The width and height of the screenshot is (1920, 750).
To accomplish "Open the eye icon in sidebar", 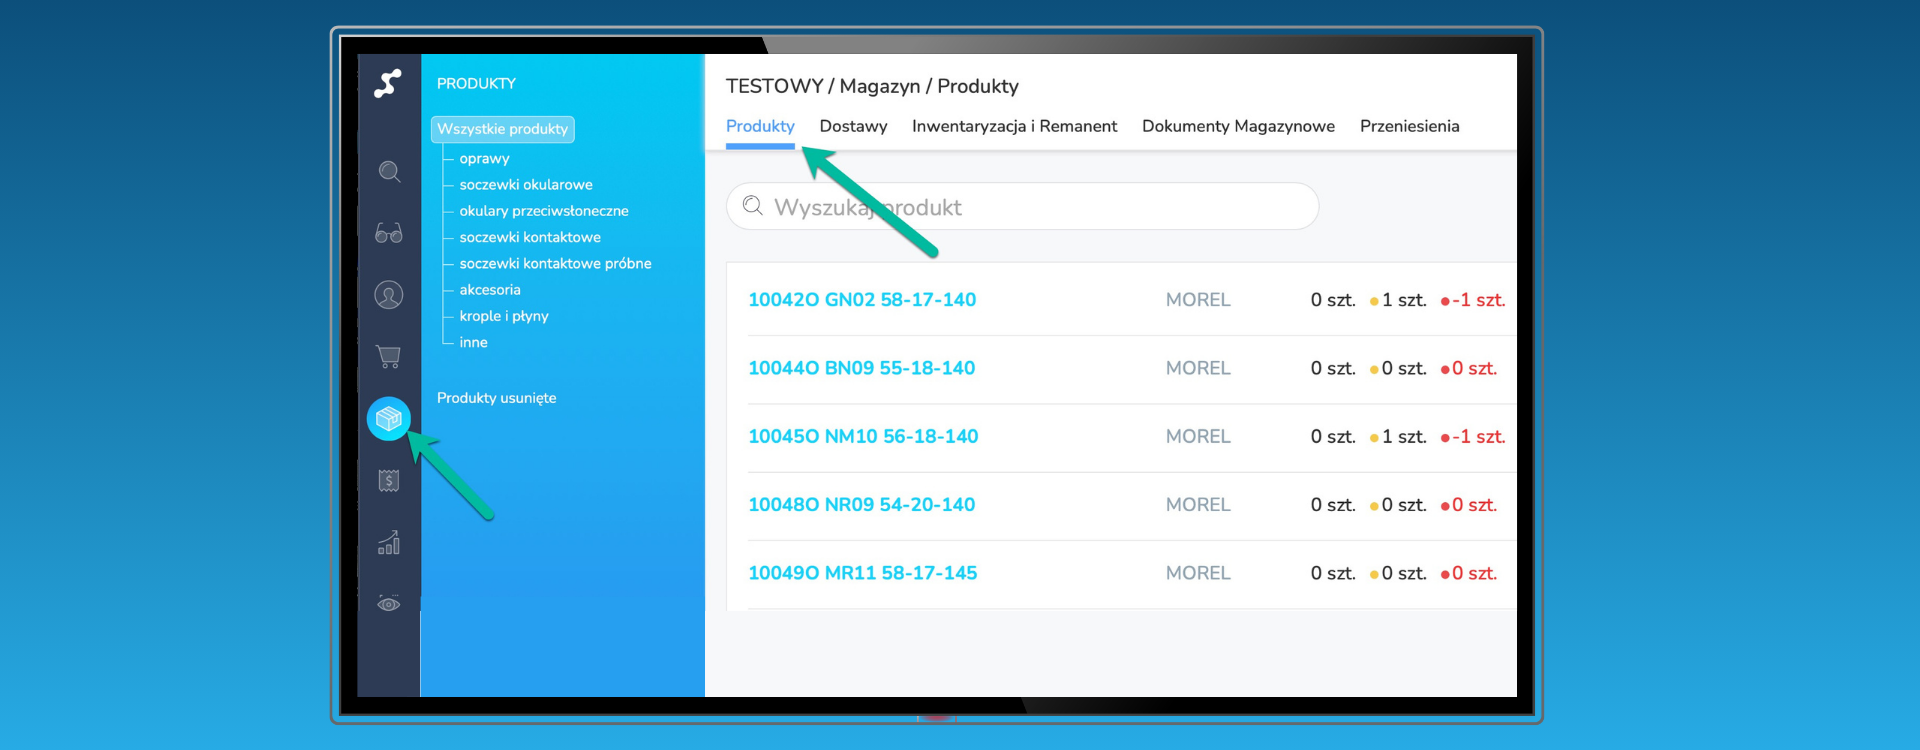I will [389, 604].
